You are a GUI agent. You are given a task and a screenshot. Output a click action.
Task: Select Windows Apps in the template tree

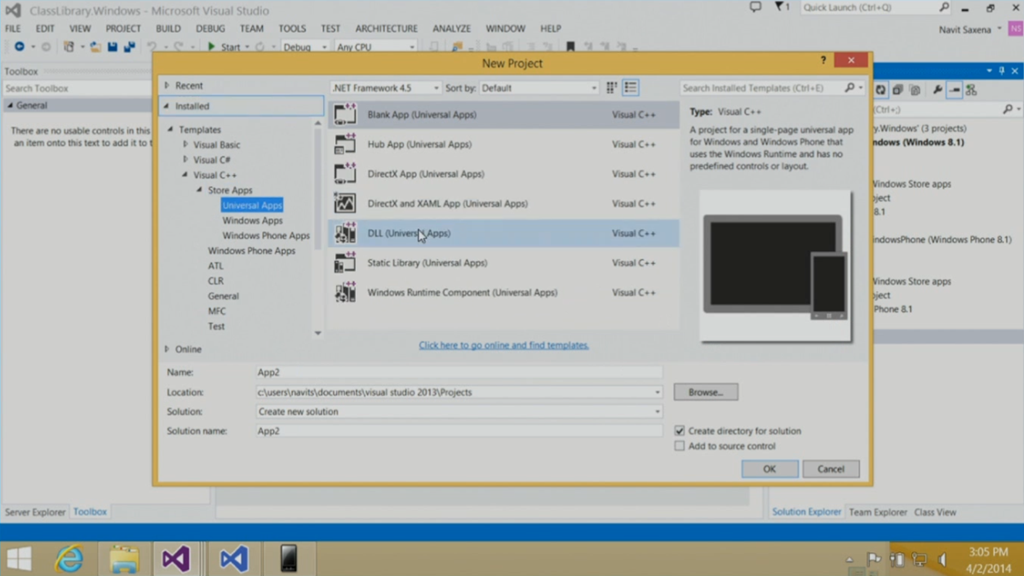252,221
